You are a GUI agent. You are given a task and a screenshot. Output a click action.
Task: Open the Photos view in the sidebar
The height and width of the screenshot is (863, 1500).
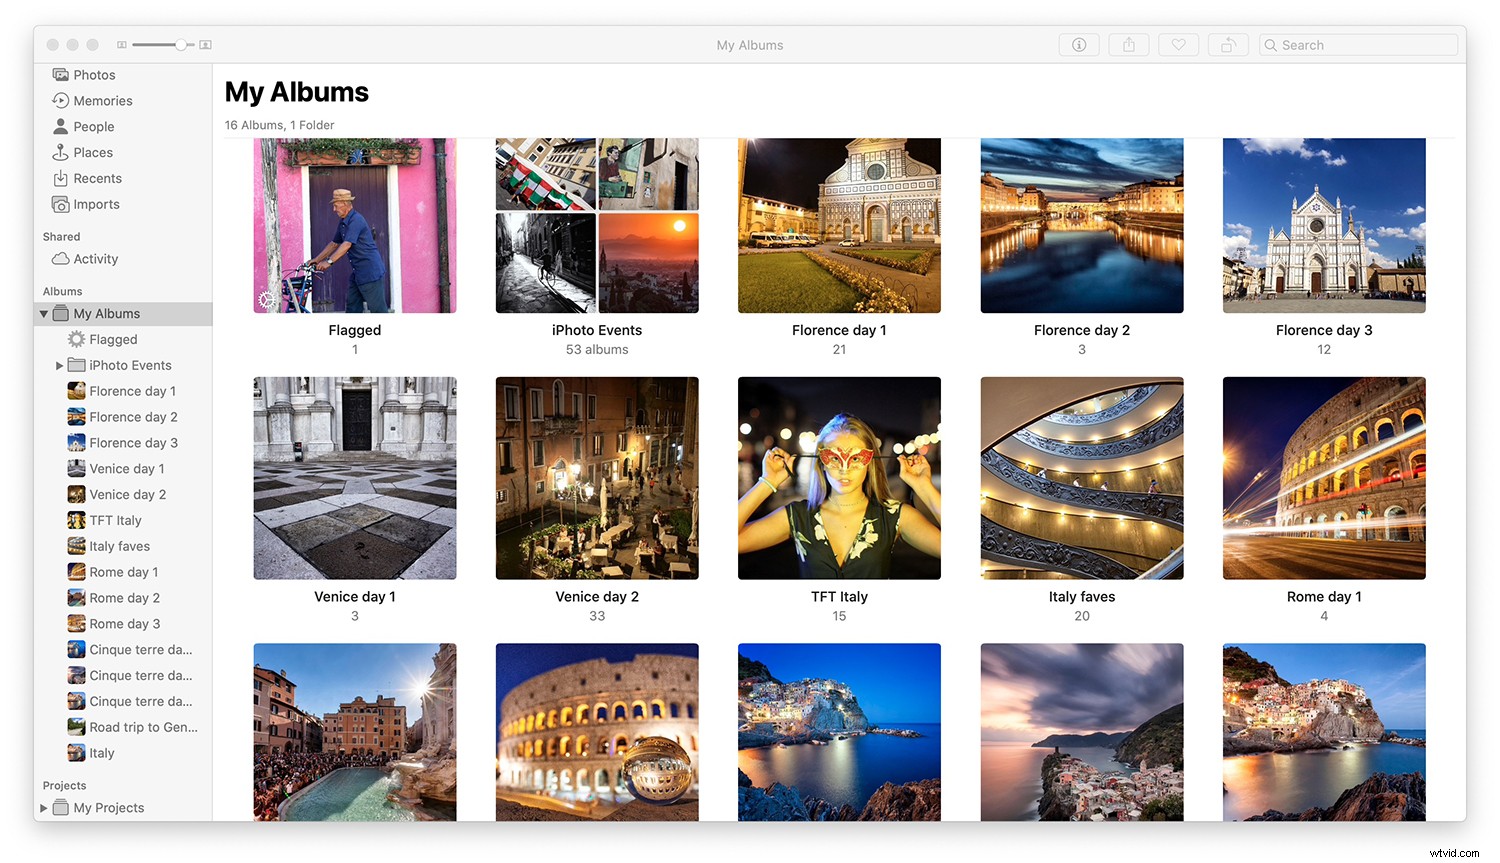coord(94,74)
